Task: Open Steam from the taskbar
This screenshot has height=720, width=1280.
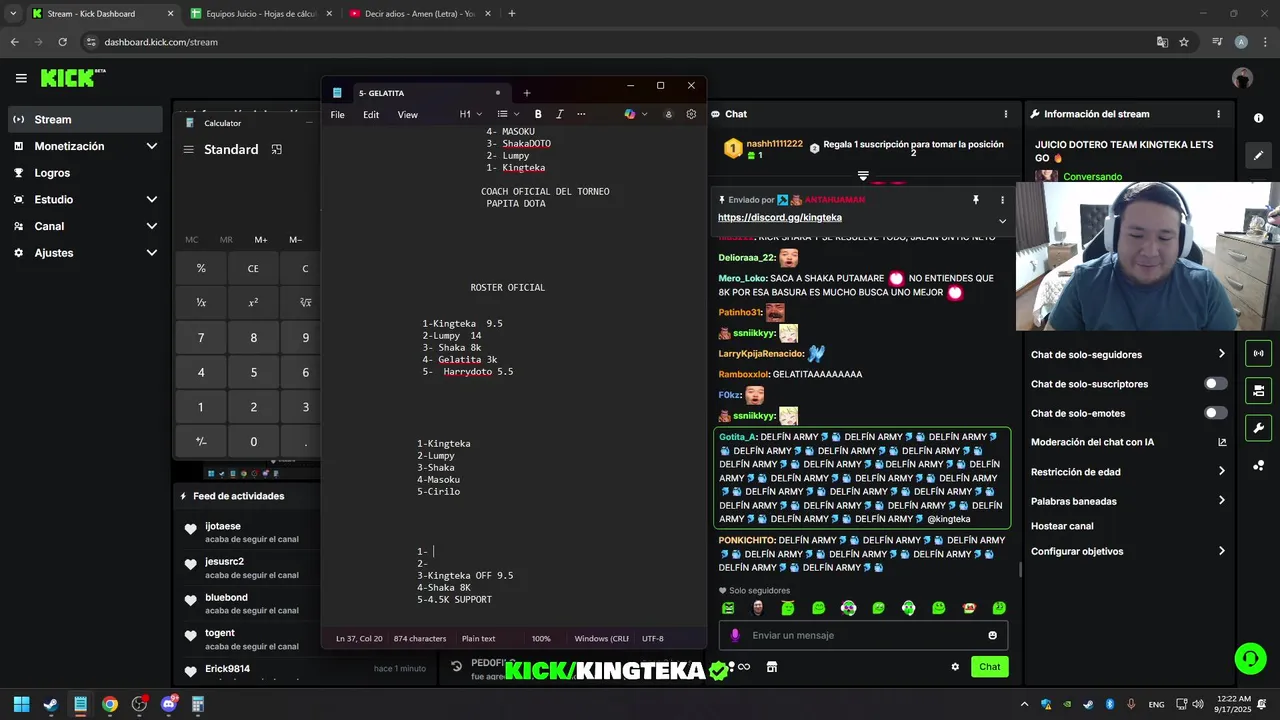Action: pyautogui.click(x=51, y=704)
